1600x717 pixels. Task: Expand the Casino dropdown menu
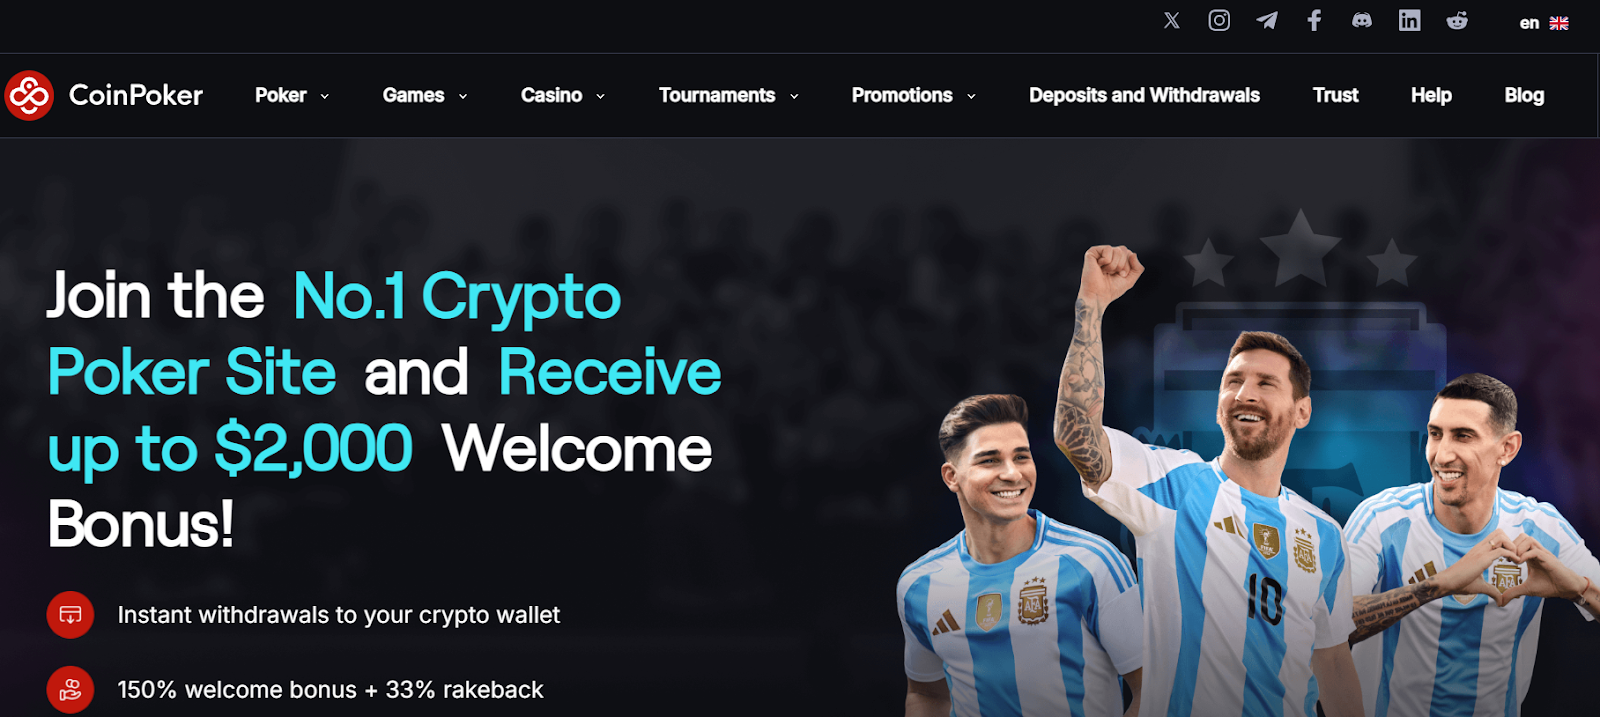[x=563, y=95]
